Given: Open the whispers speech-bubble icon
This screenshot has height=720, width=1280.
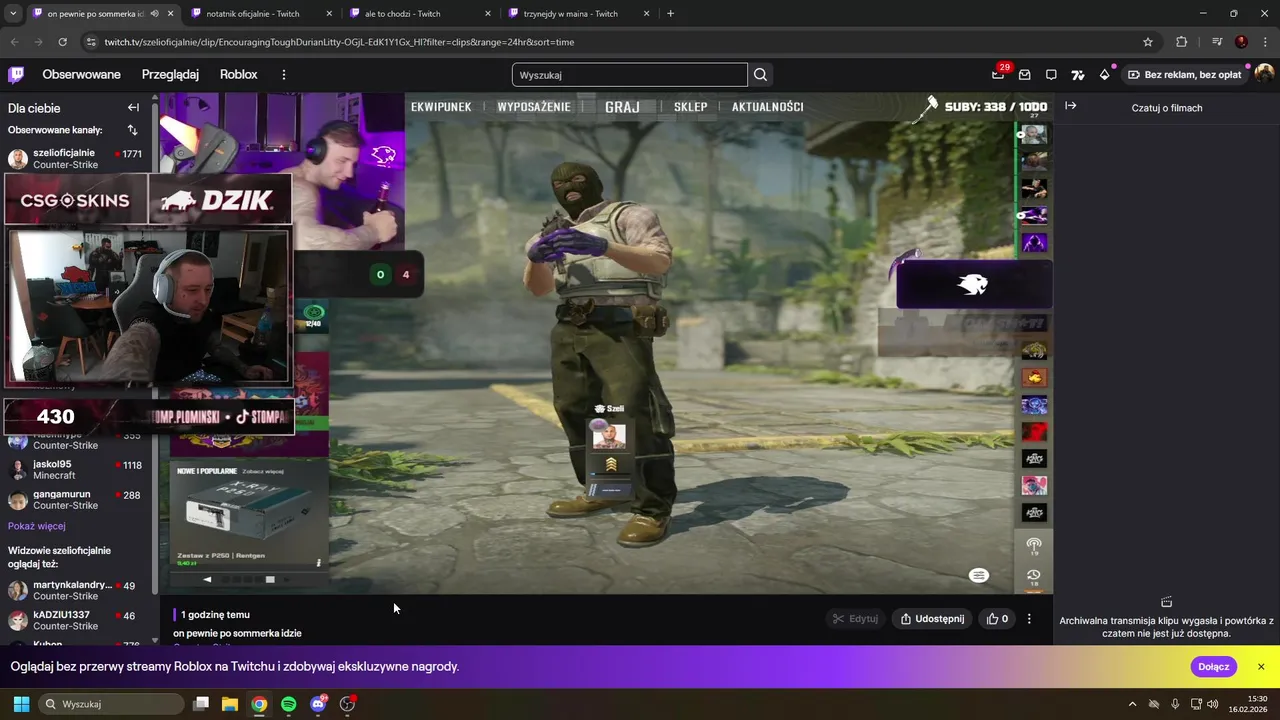Looking at the screenshot, I should [x=1051, y=75].
